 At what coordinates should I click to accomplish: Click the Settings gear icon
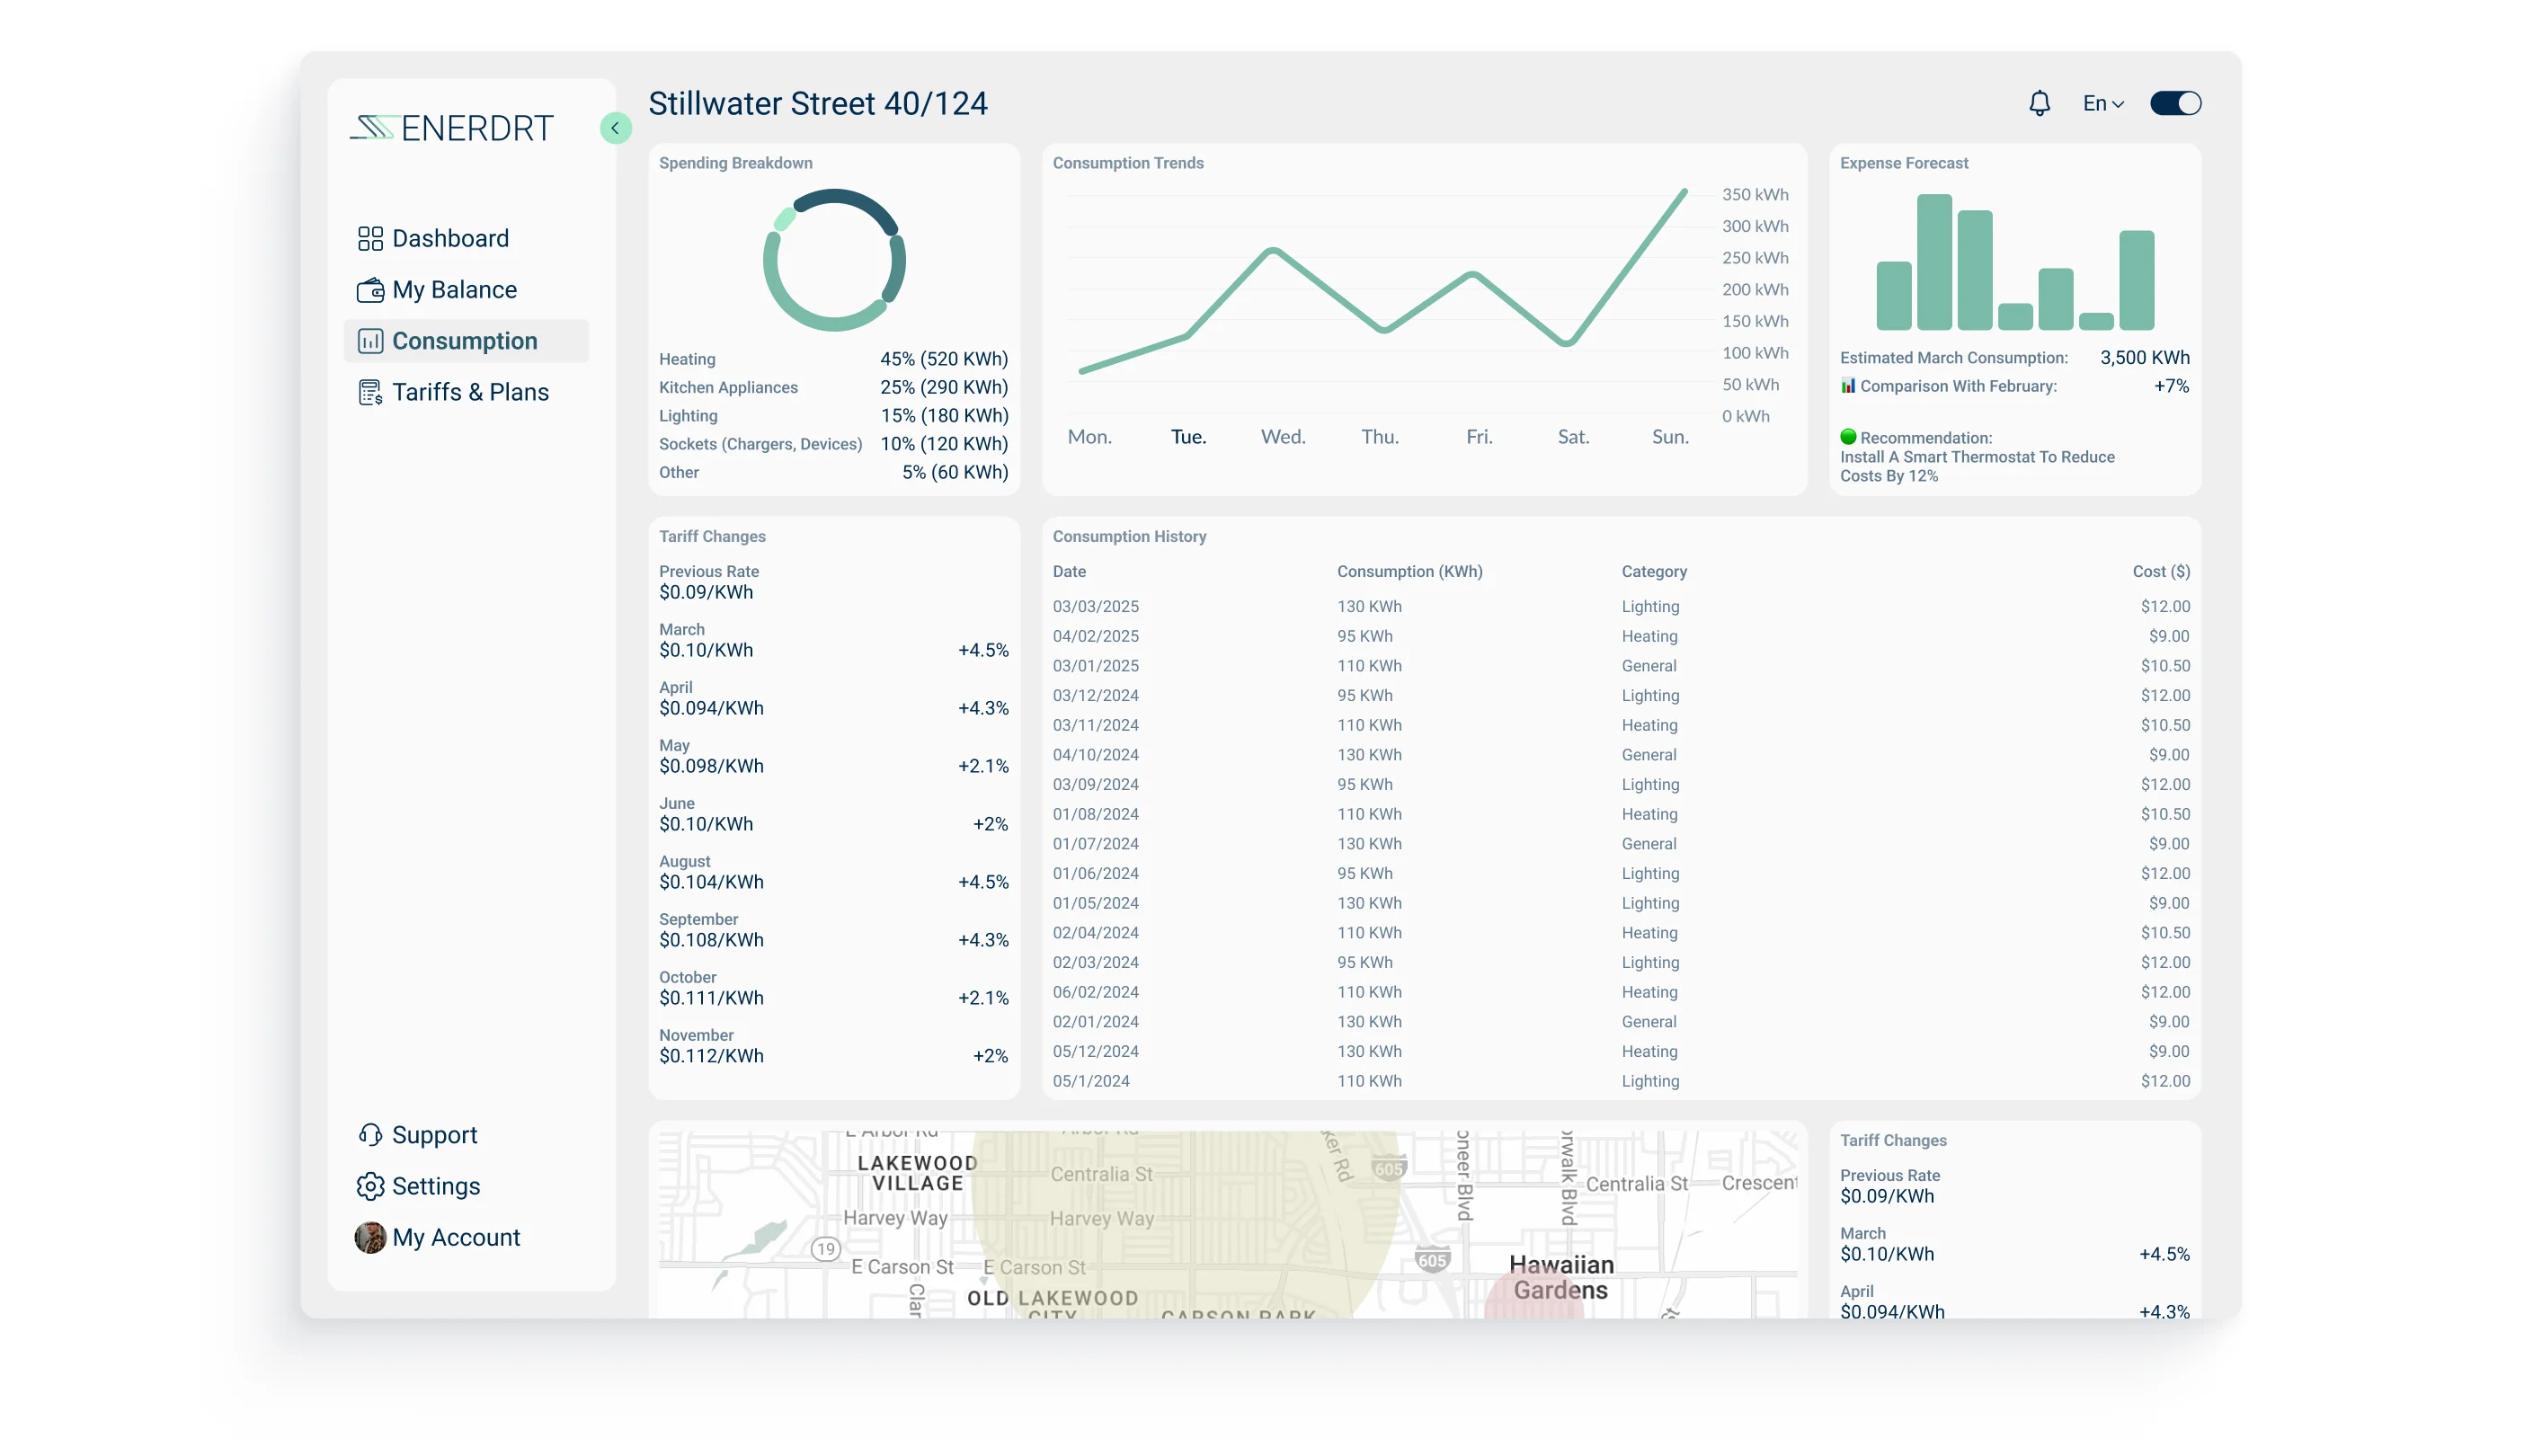(370, 1186)
